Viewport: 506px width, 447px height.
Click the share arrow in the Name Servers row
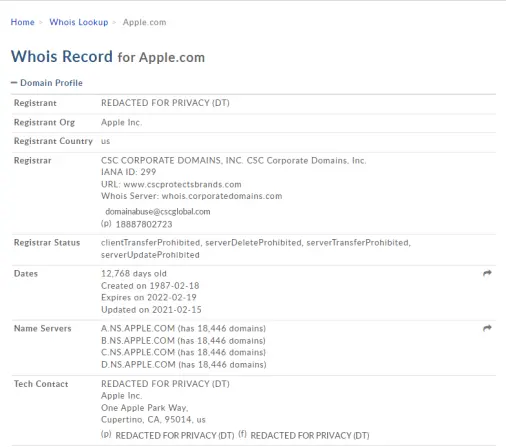487,328
